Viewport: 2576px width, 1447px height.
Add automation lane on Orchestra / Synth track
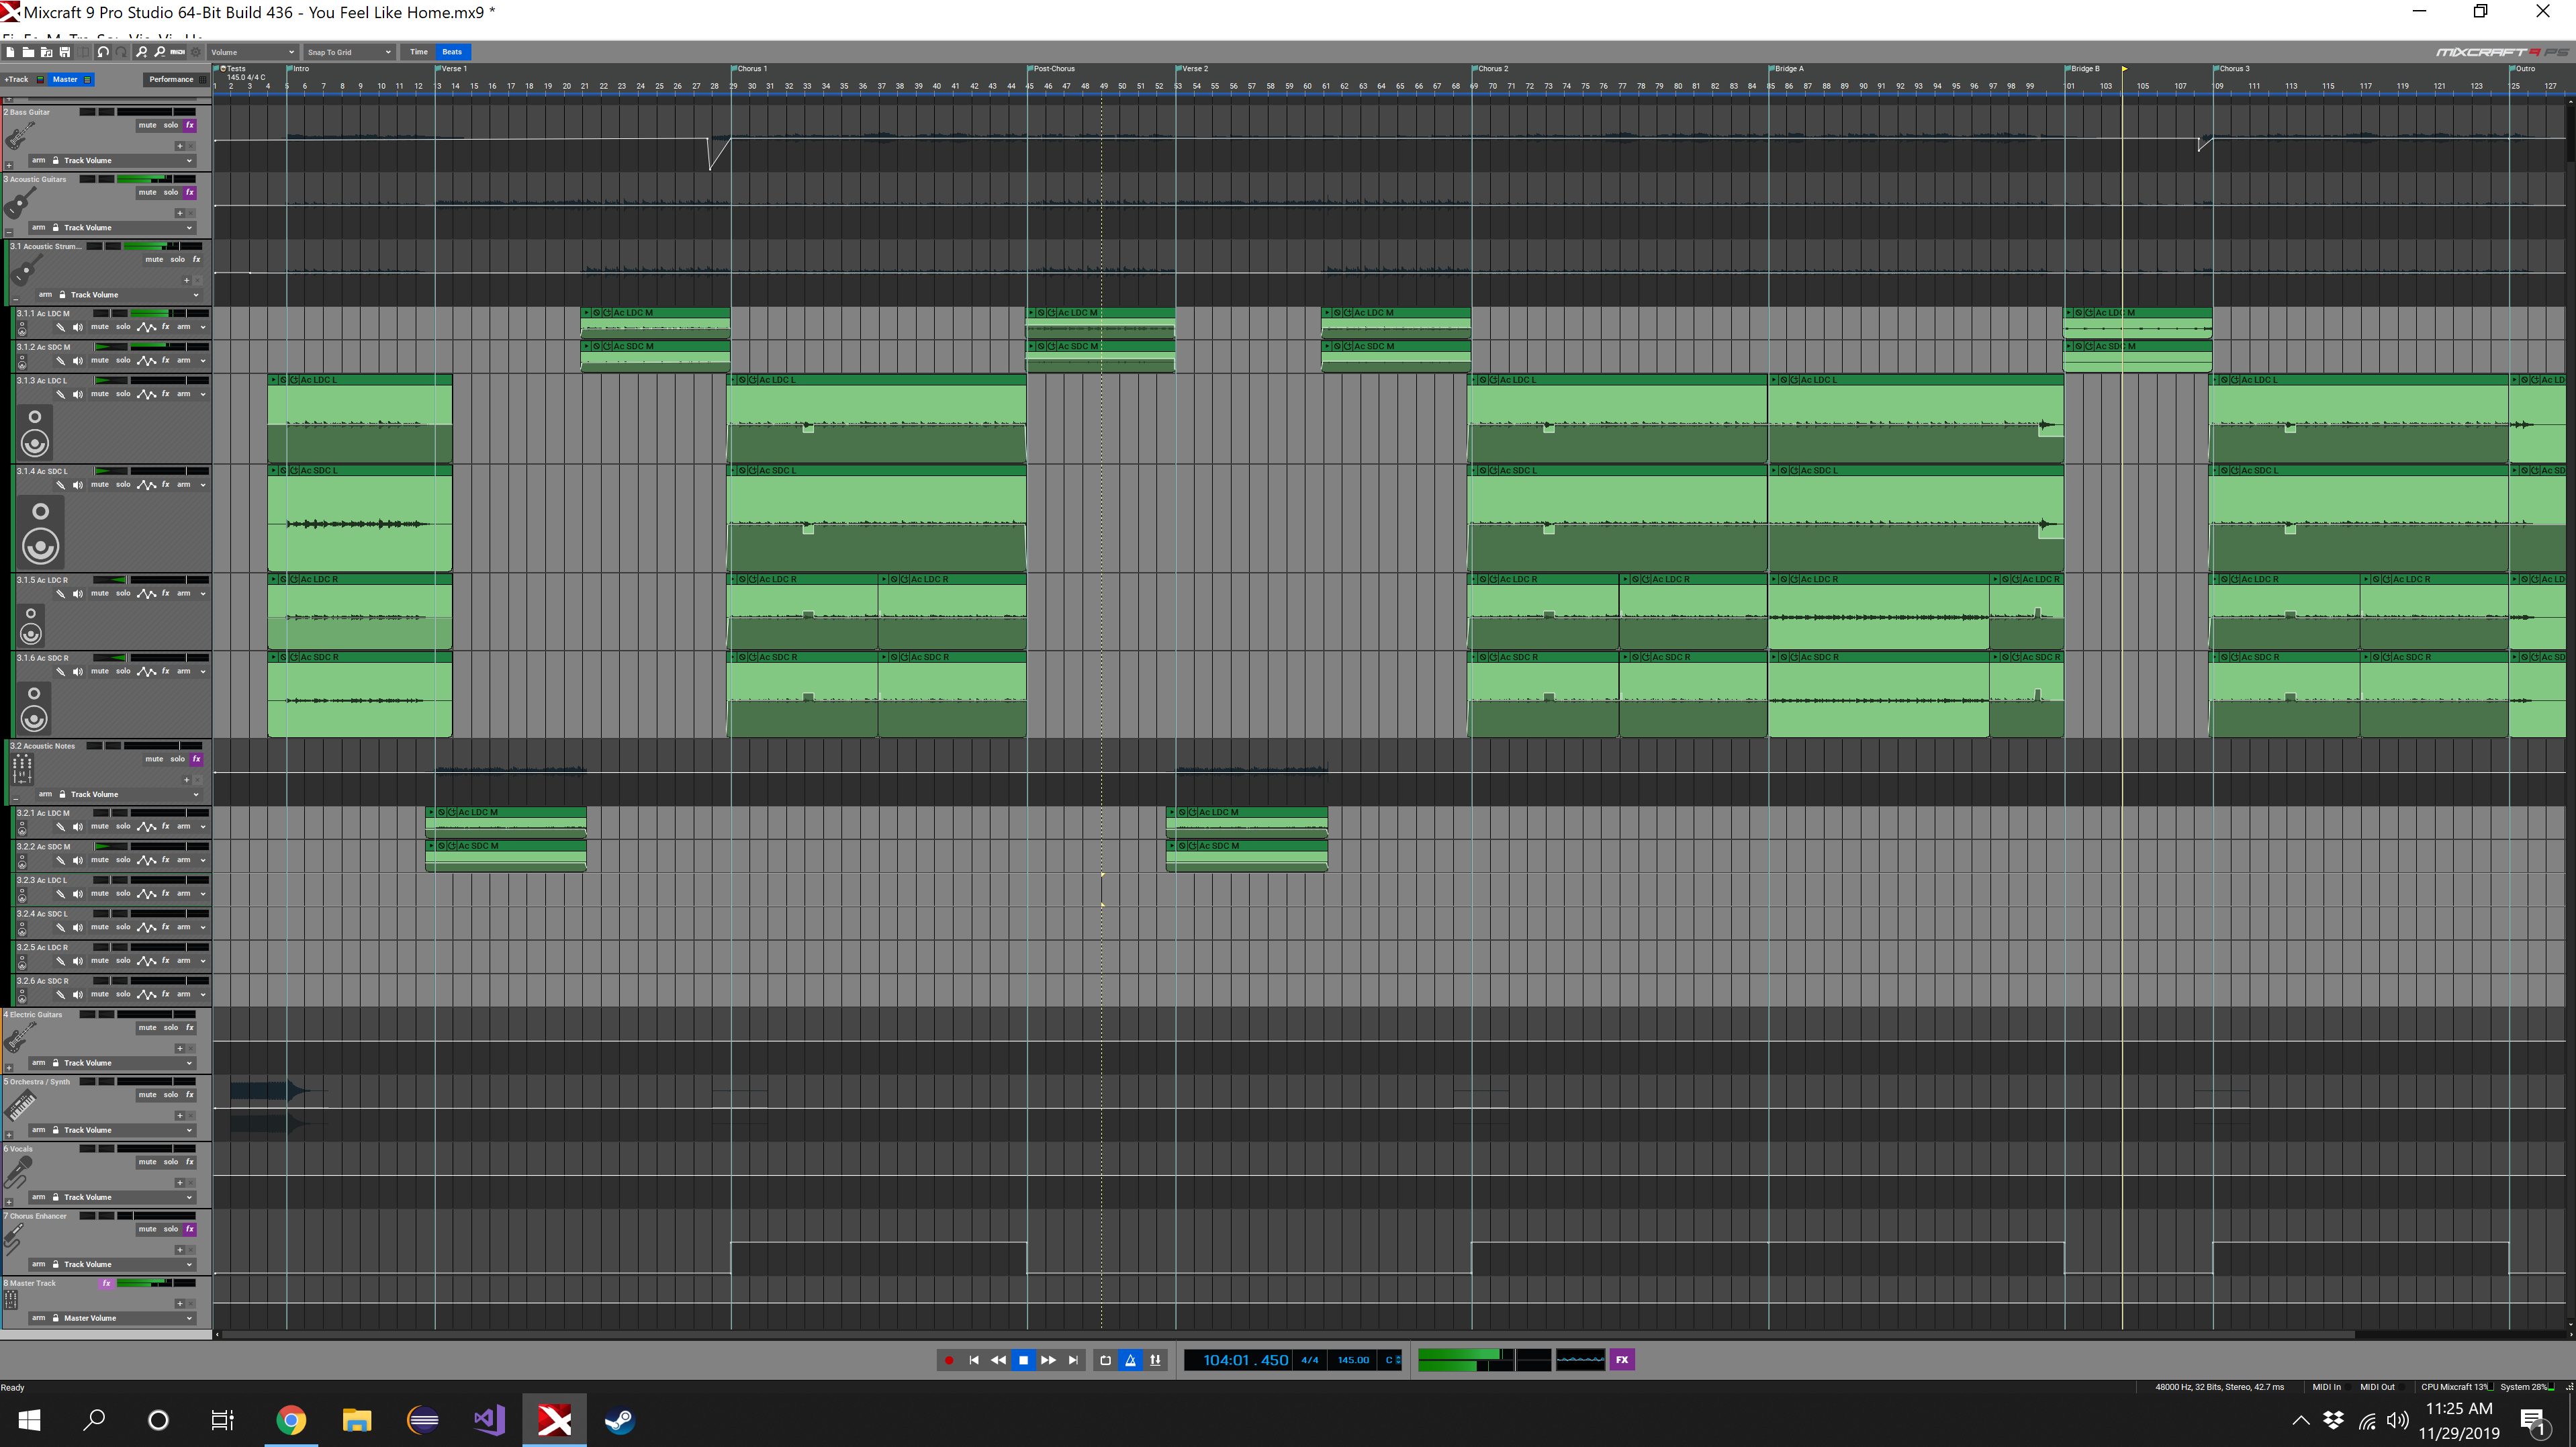[180, 1116]
